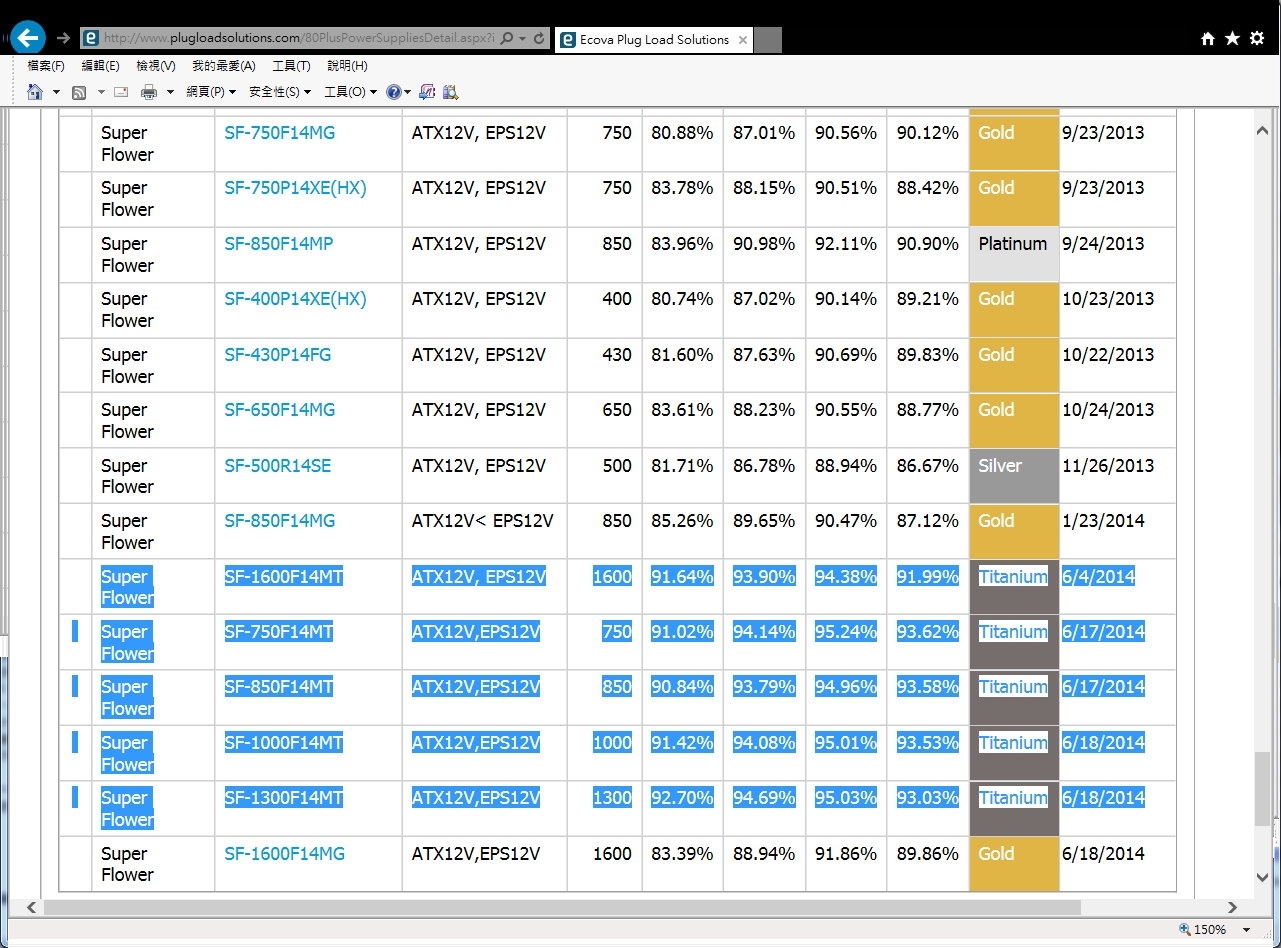Close the Ecova Plug Load Solutions tab

pos(742,40)
